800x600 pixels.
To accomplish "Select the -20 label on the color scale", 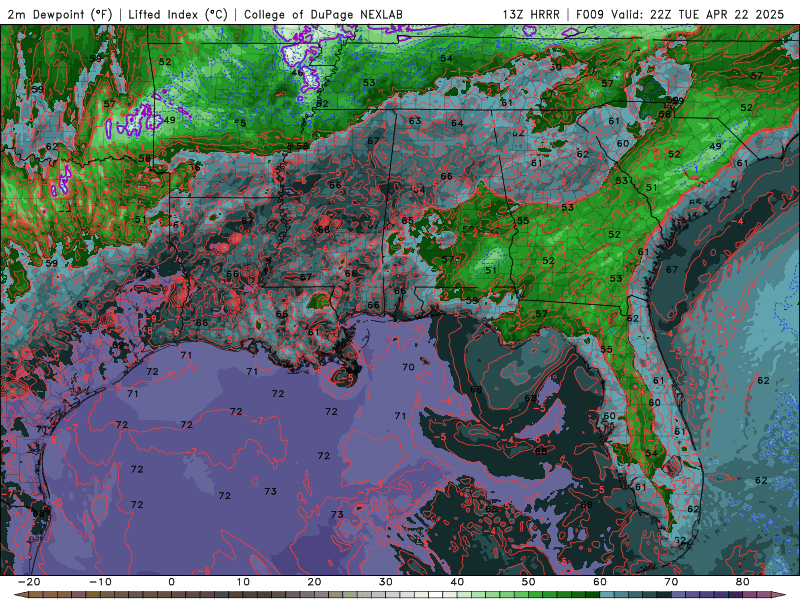I will pyautogui.click(x=29, y=582).
